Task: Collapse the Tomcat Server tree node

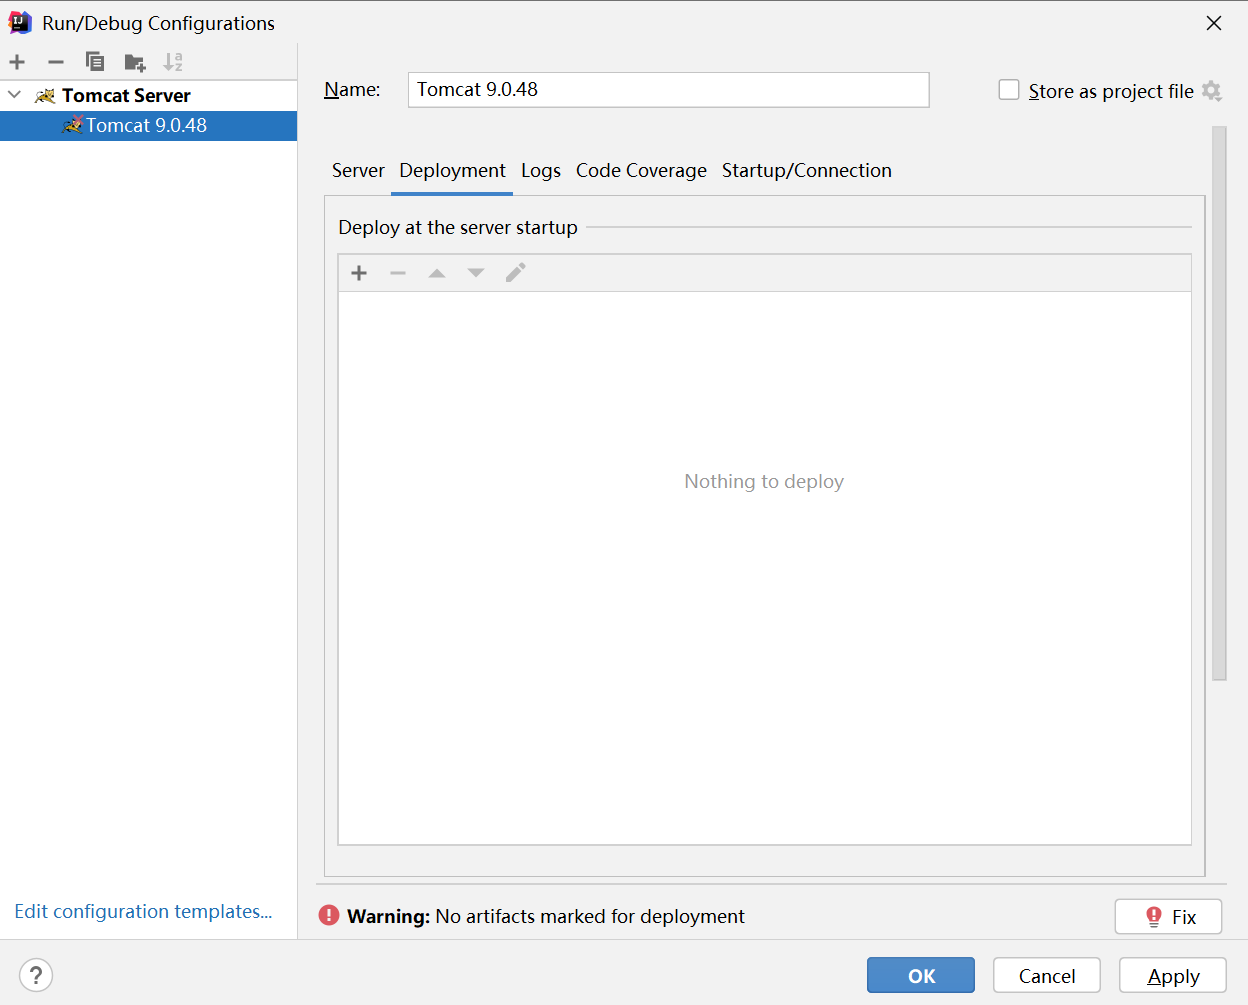Action: click(15, 95)
